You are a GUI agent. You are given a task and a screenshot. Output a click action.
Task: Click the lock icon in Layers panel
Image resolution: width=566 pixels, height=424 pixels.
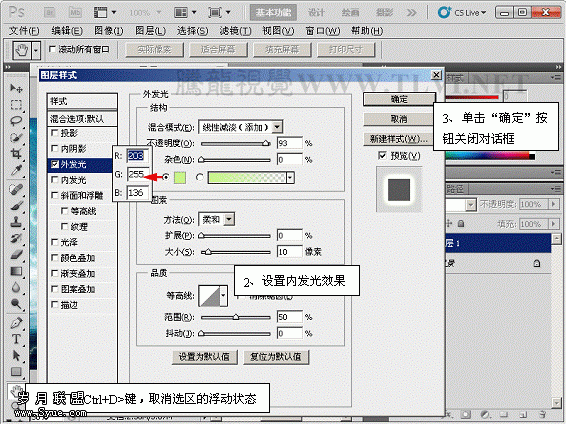pos(461,224)
